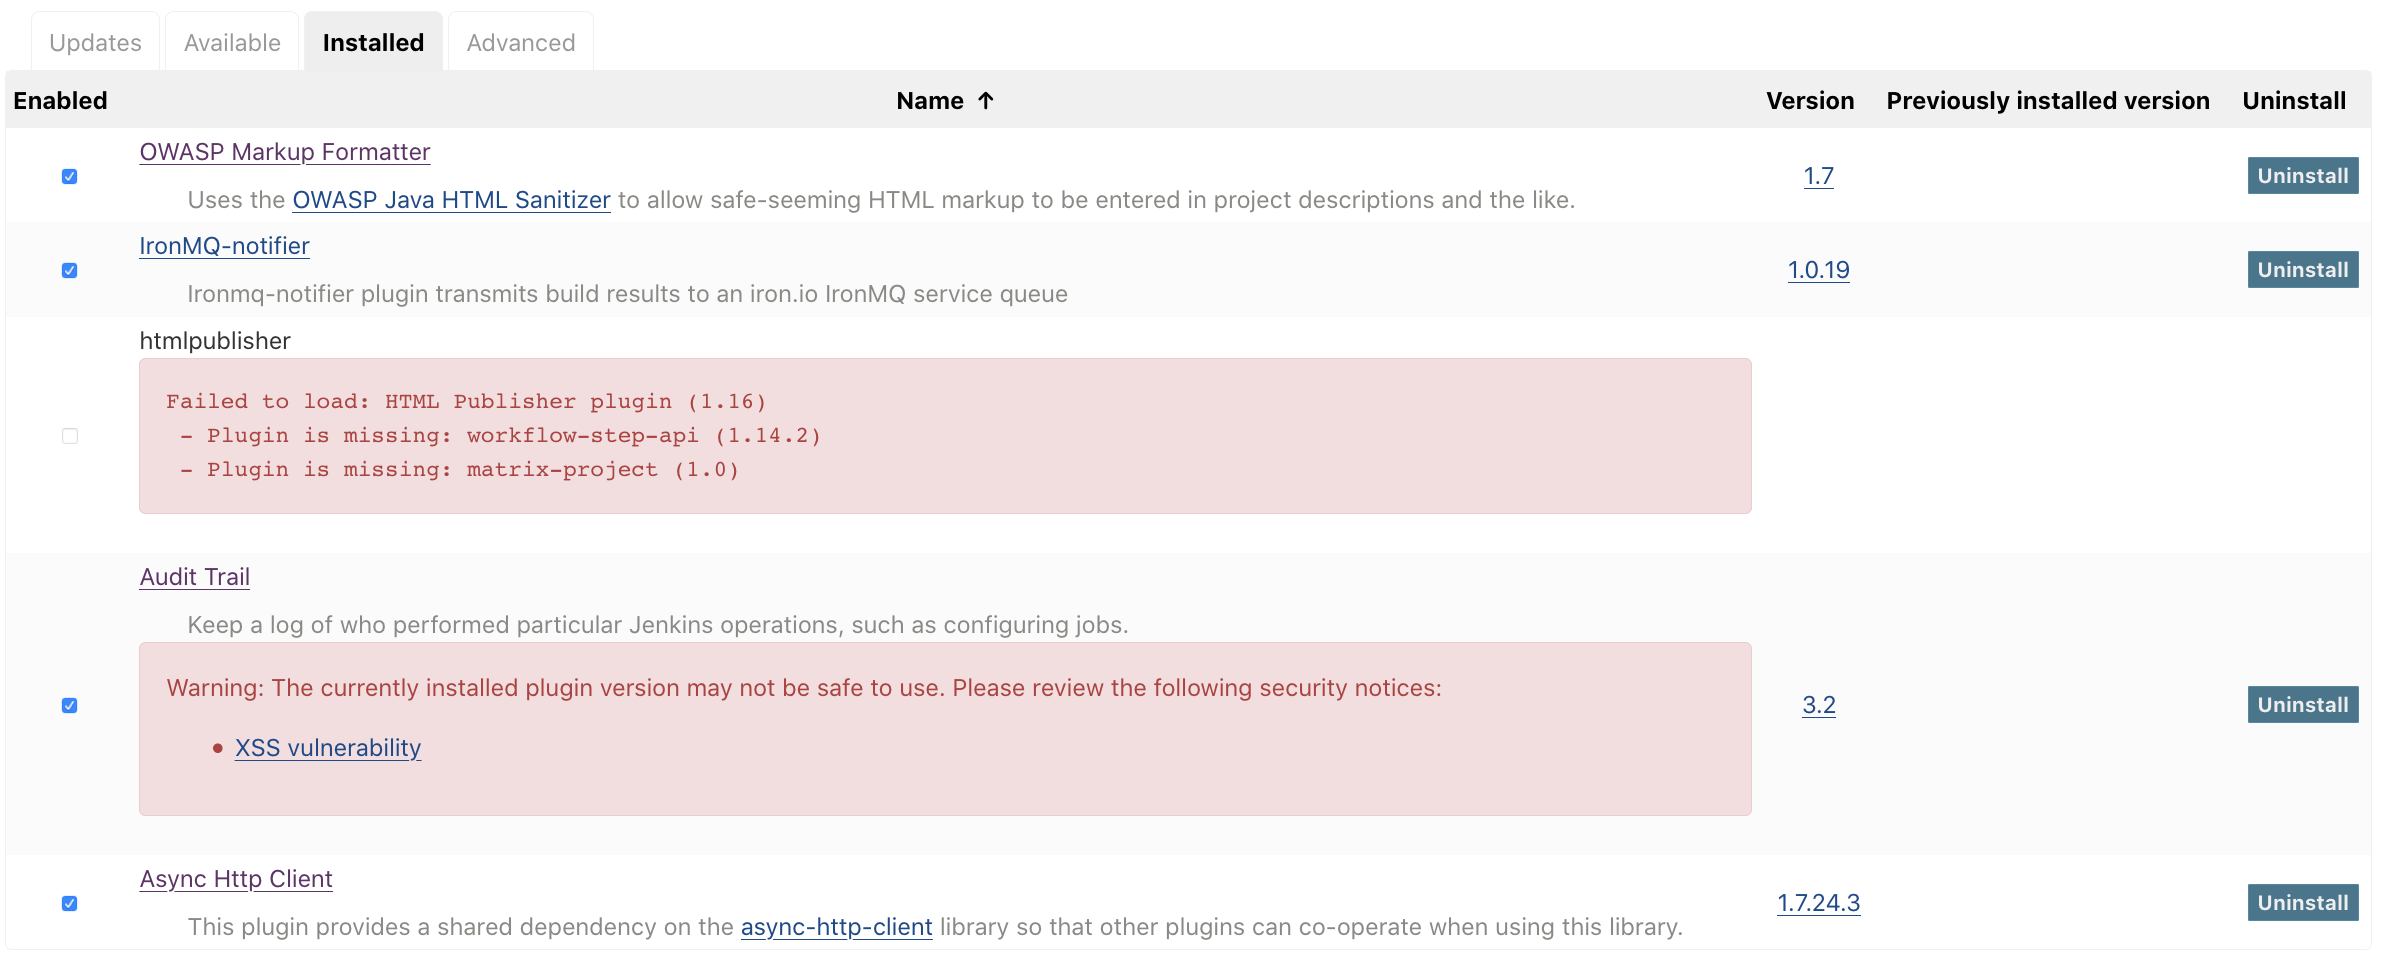Click the IronMQ-notifier version 1.0.19 link
2388x963 pixels.
click(1818, 270)
